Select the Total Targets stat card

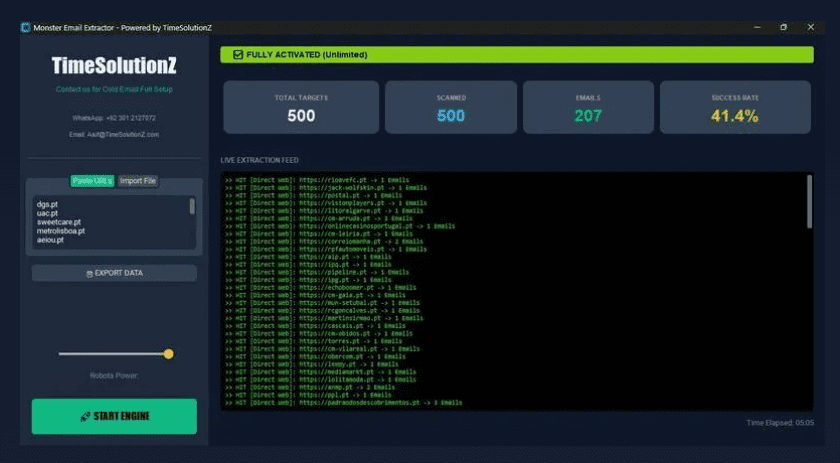click(x=301, y=108)
